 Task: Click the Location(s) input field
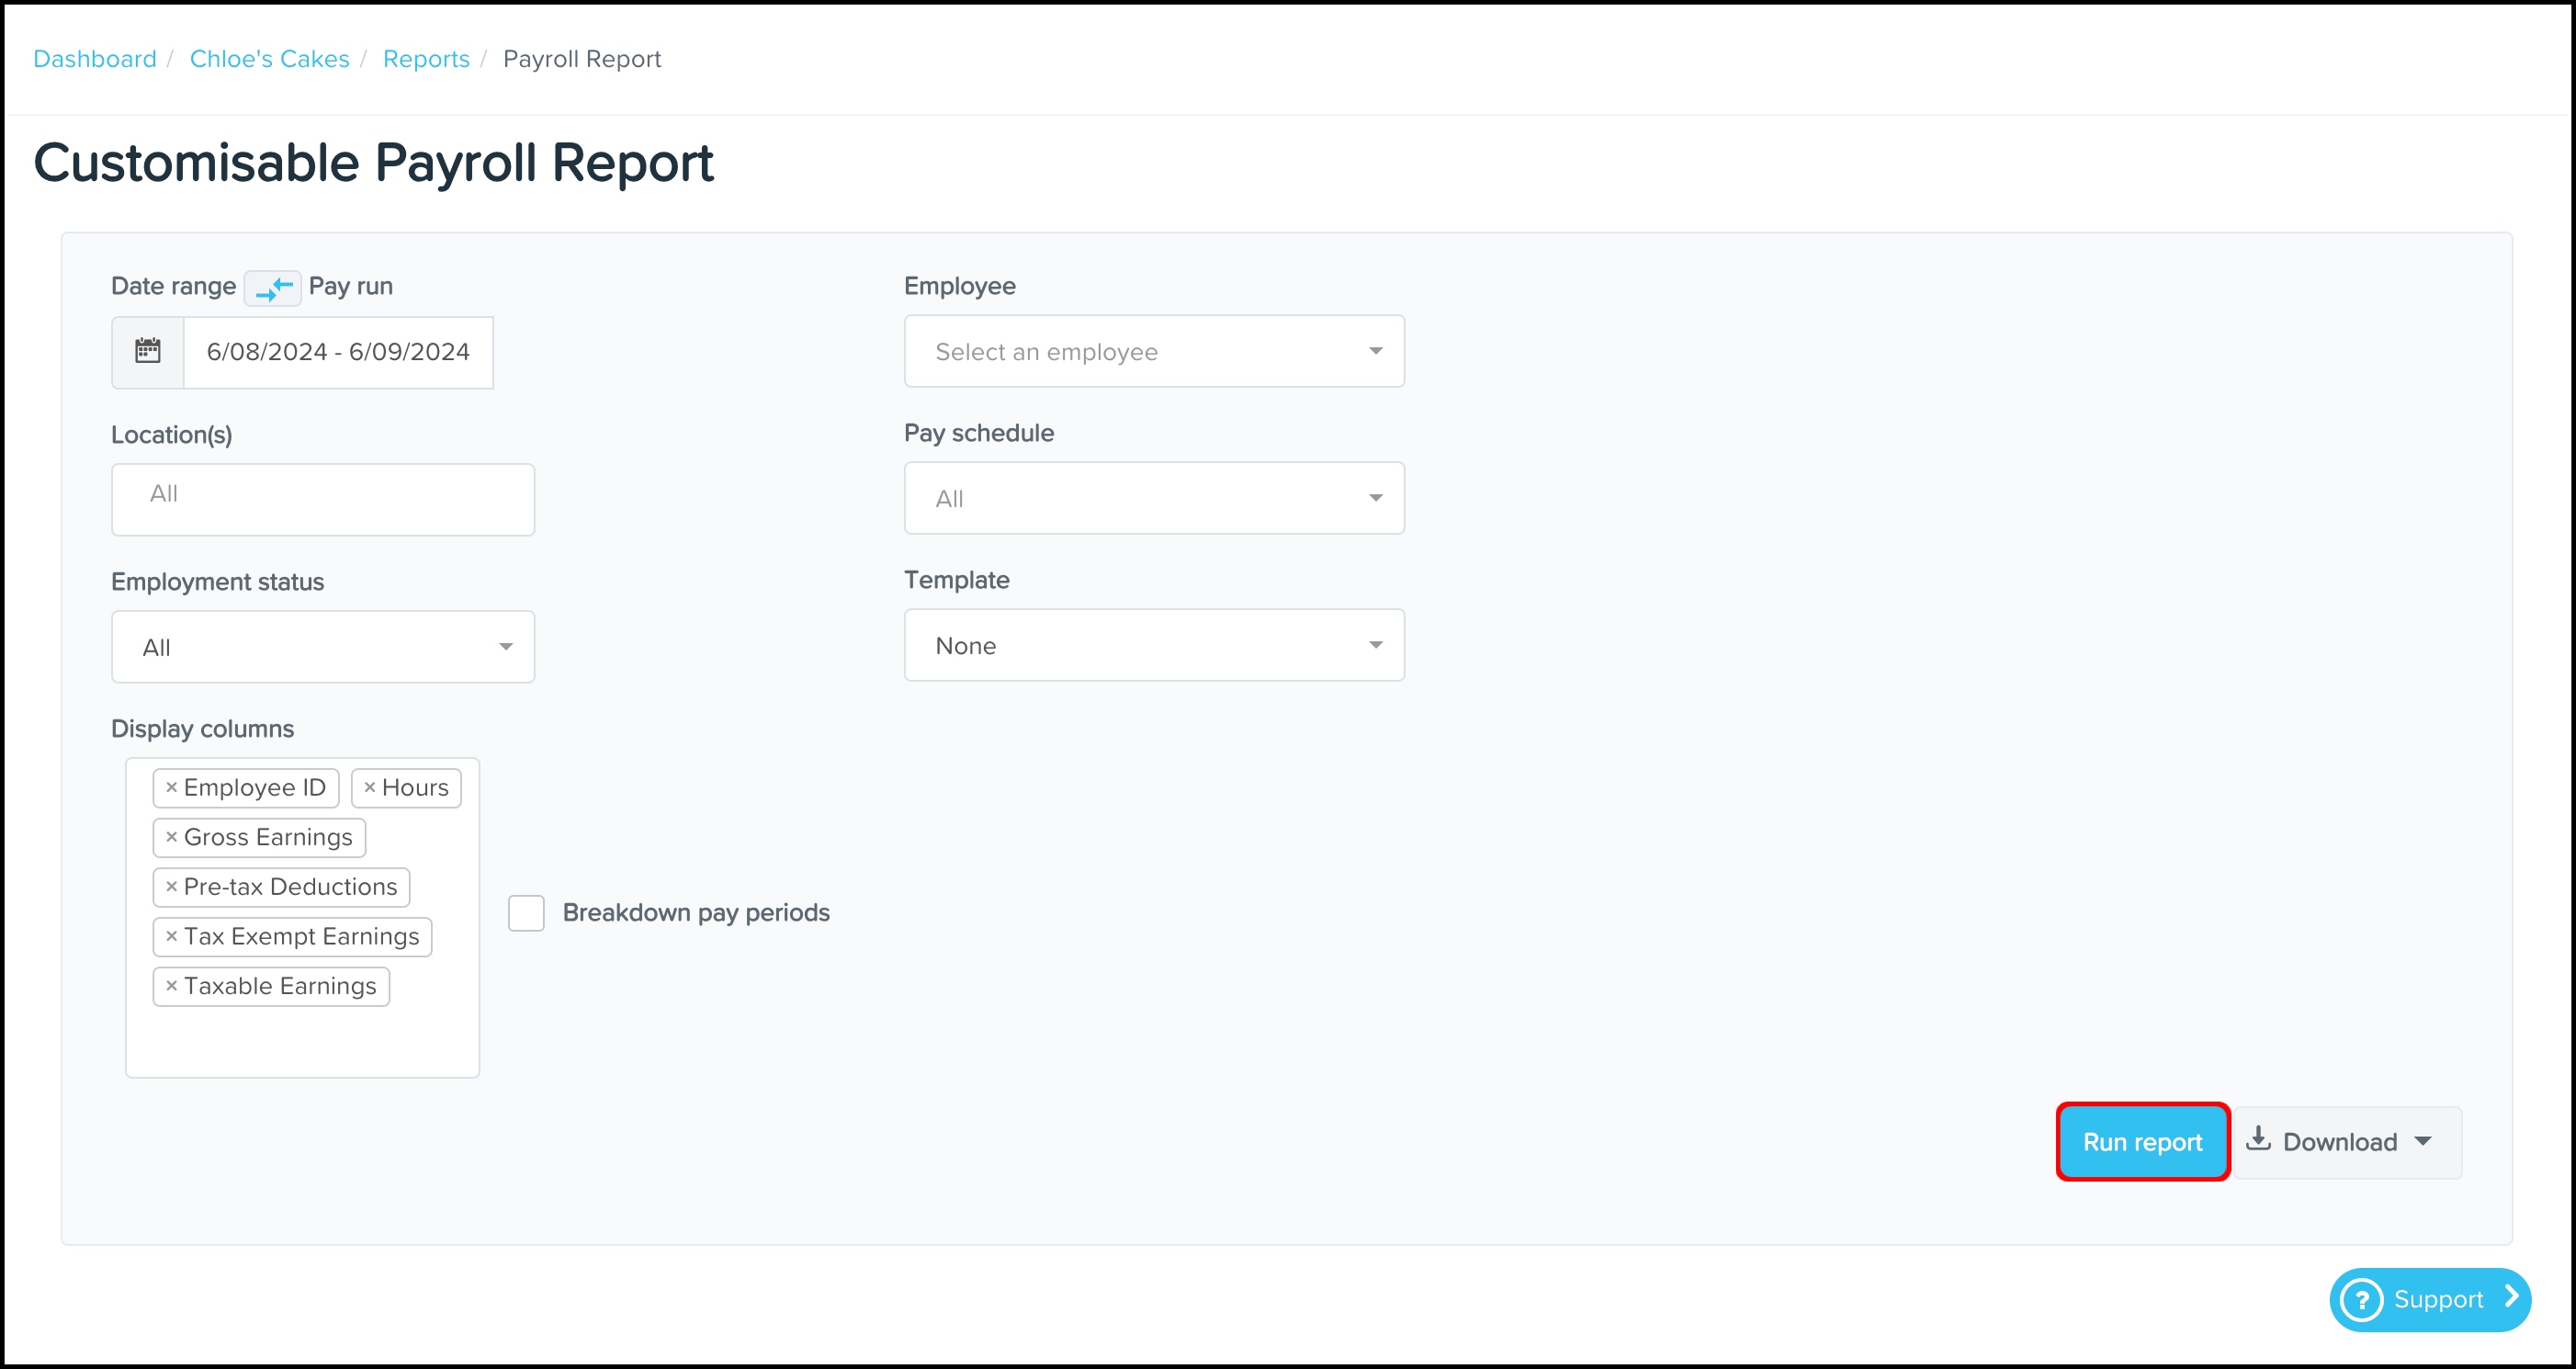point(322,499)
